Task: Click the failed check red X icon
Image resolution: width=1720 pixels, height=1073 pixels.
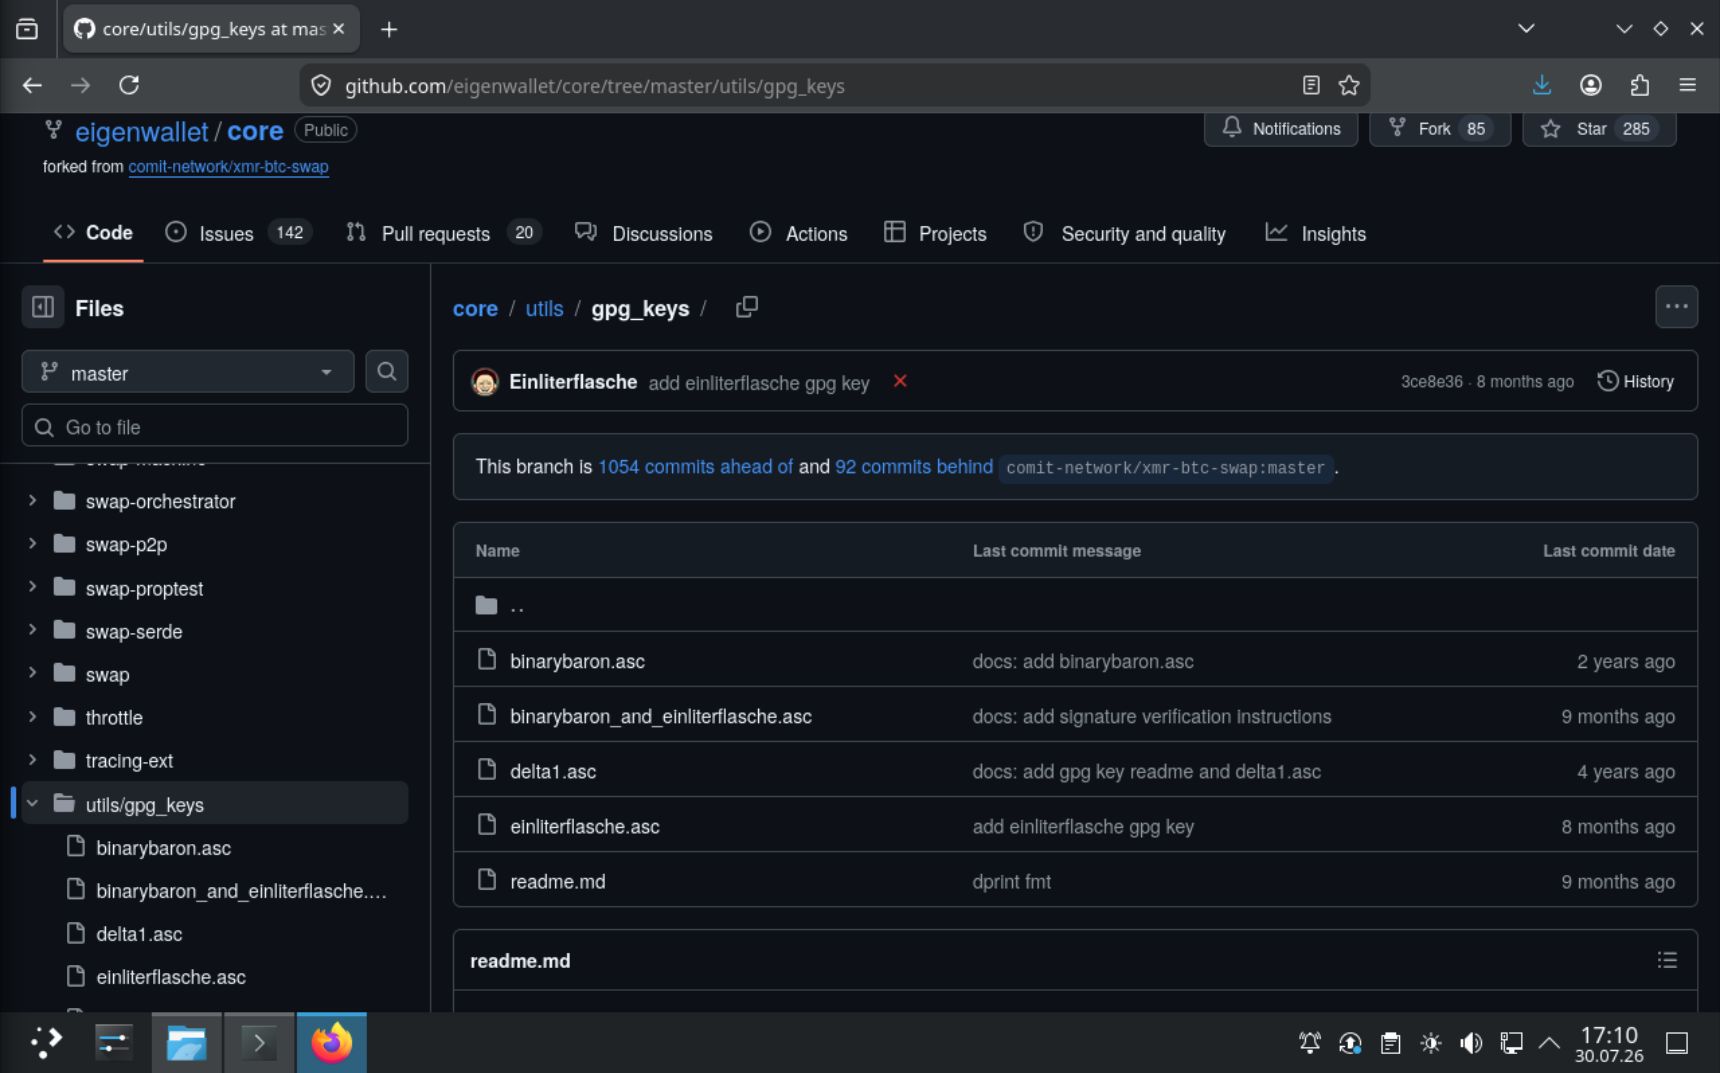Action: point(900,381)
